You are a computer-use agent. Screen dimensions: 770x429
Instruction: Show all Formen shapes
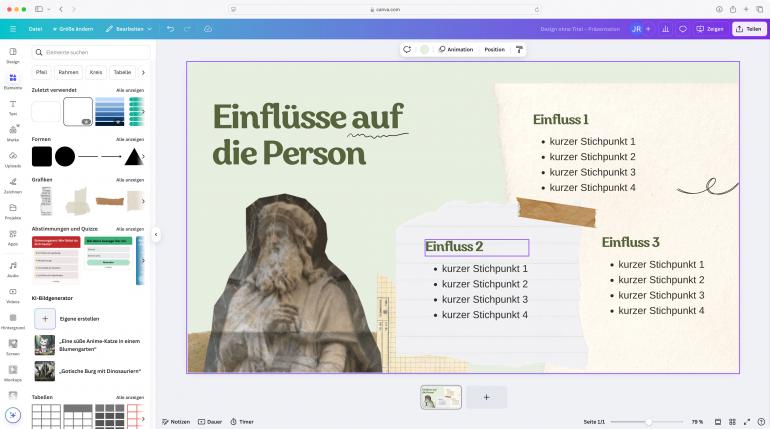click(x=130, y=139)
